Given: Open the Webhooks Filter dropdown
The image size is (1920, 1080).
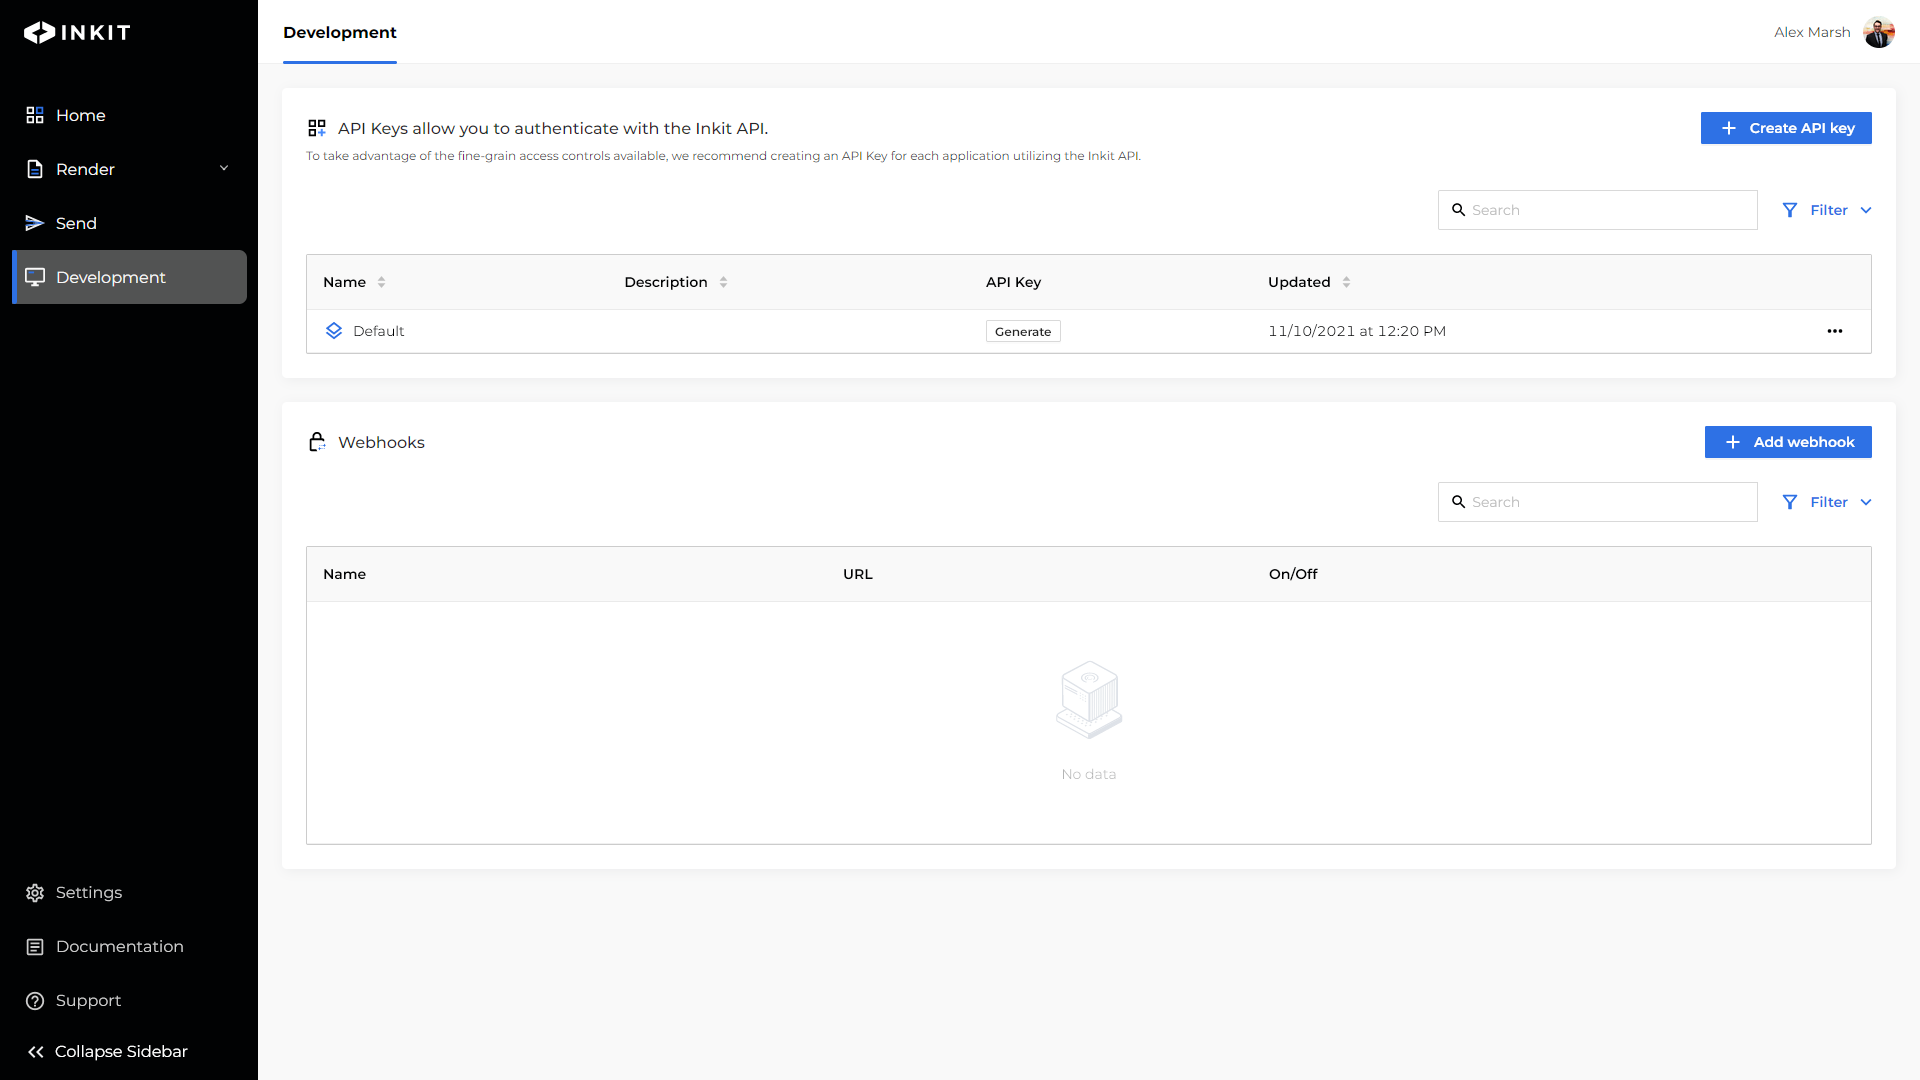Looking at the screenshot, I should (1827, 502).
